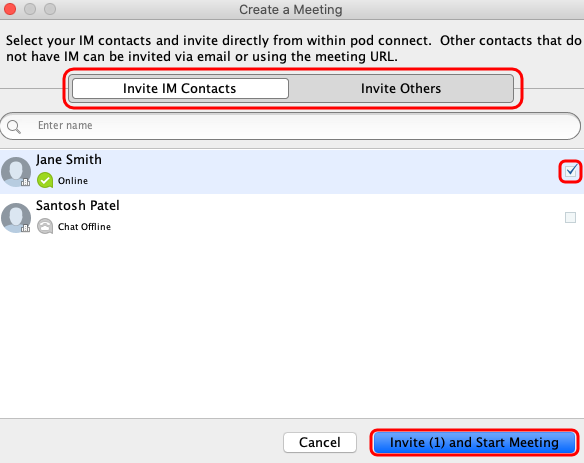Select the Santosh Patel contact name

pos(78,205)
